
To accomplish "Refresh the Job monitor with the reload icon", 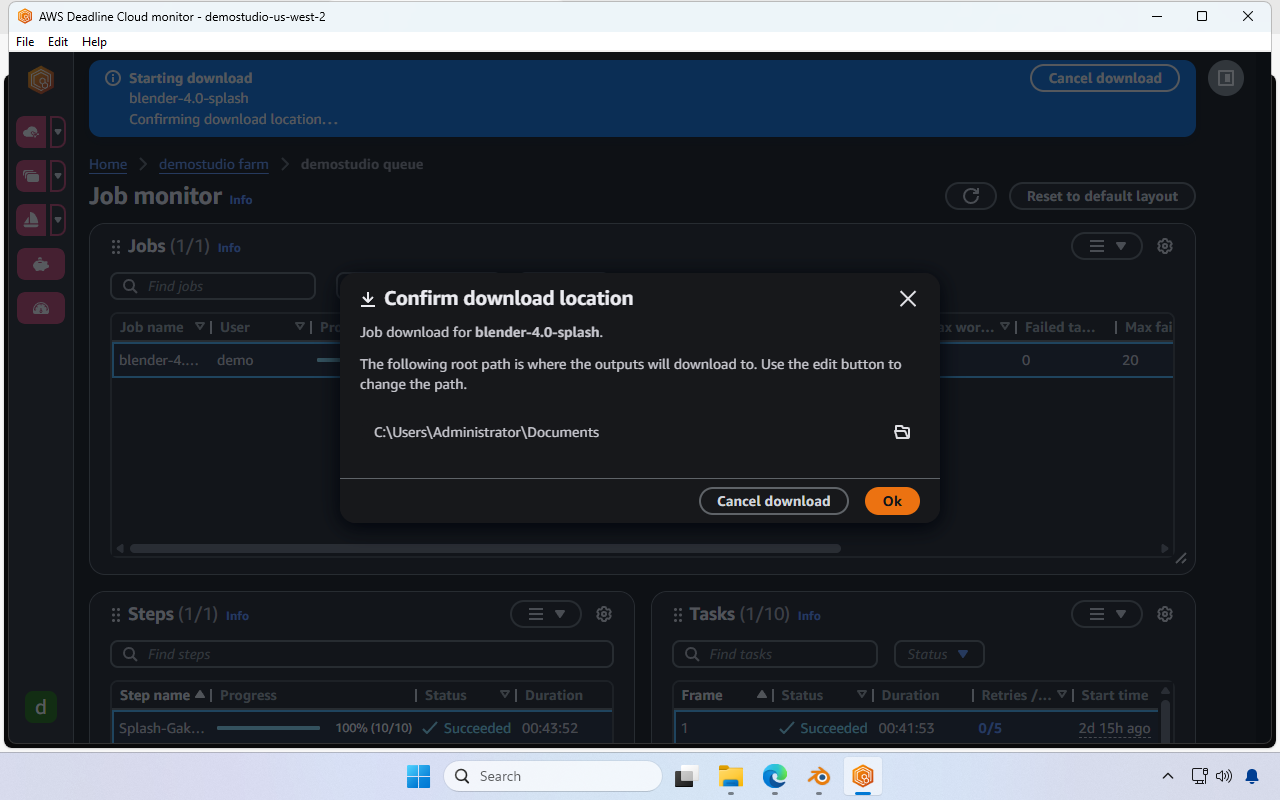I will click(x=970, y=196).
